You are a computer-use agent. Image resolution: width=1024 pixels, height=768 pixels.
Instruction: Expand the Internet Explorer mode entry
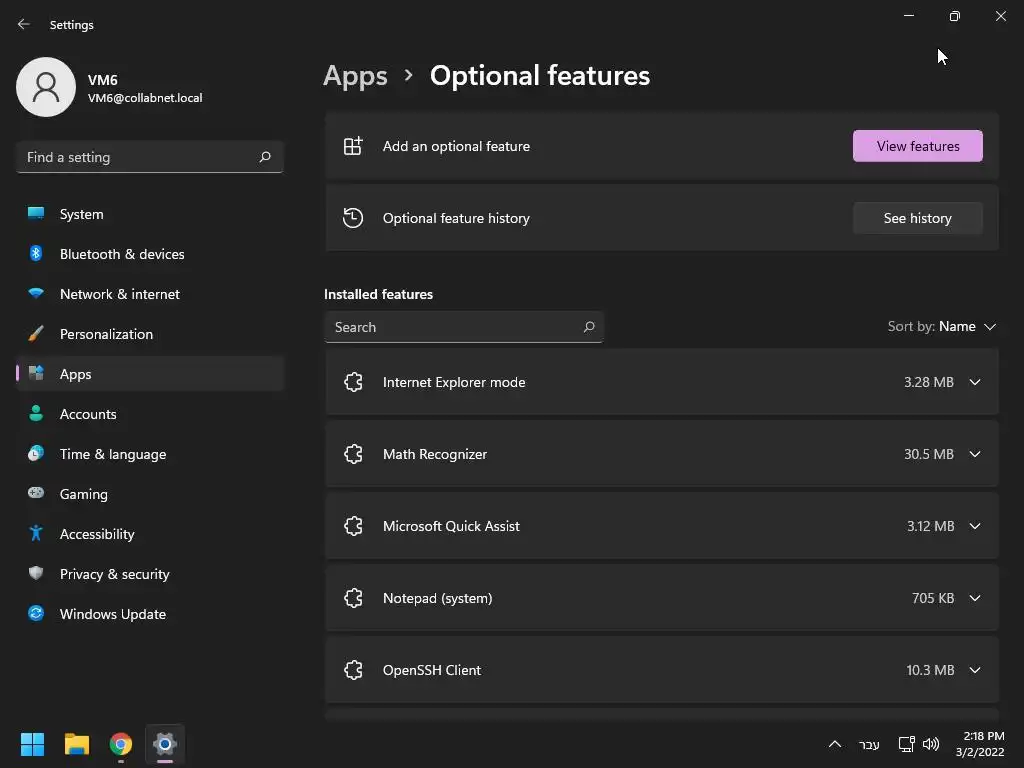pyautogui.click(x=975, y=382)
